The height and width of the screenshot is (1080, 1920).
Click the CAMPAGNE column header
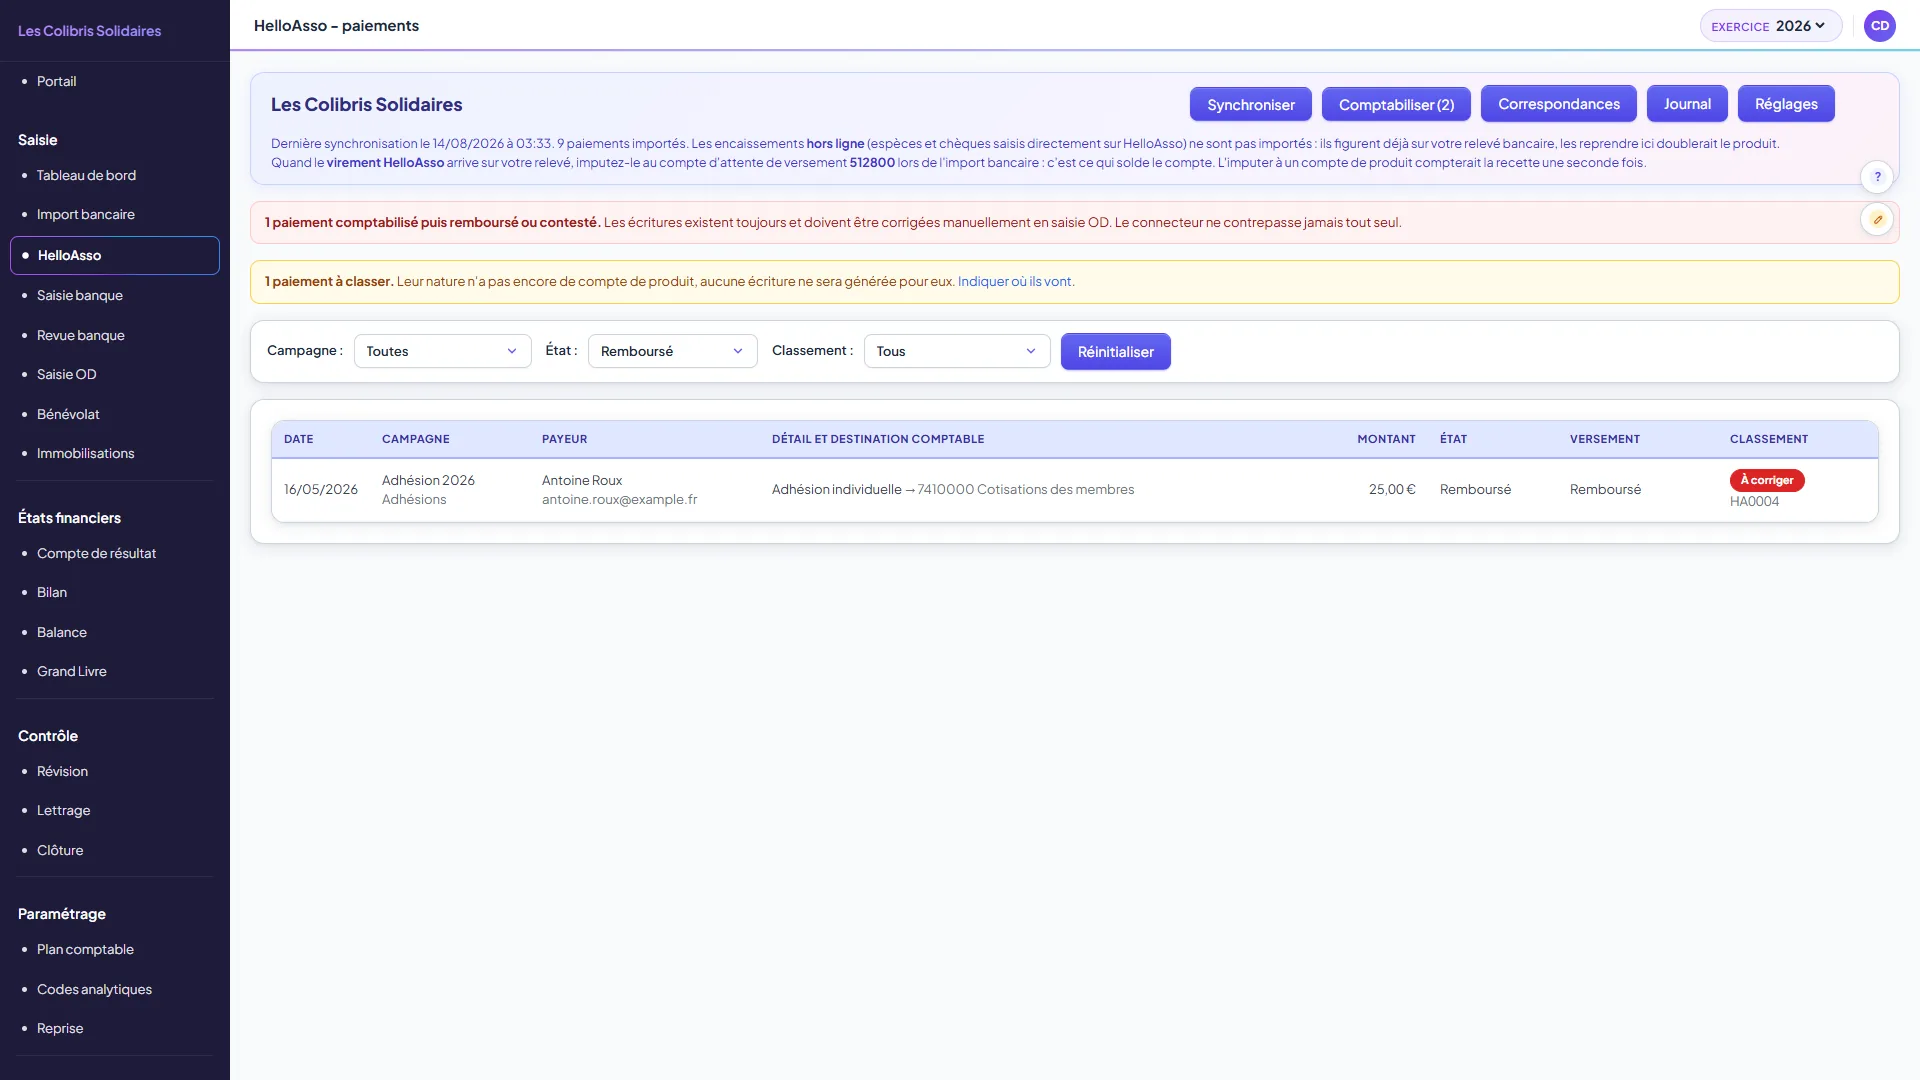pos(415,439)
